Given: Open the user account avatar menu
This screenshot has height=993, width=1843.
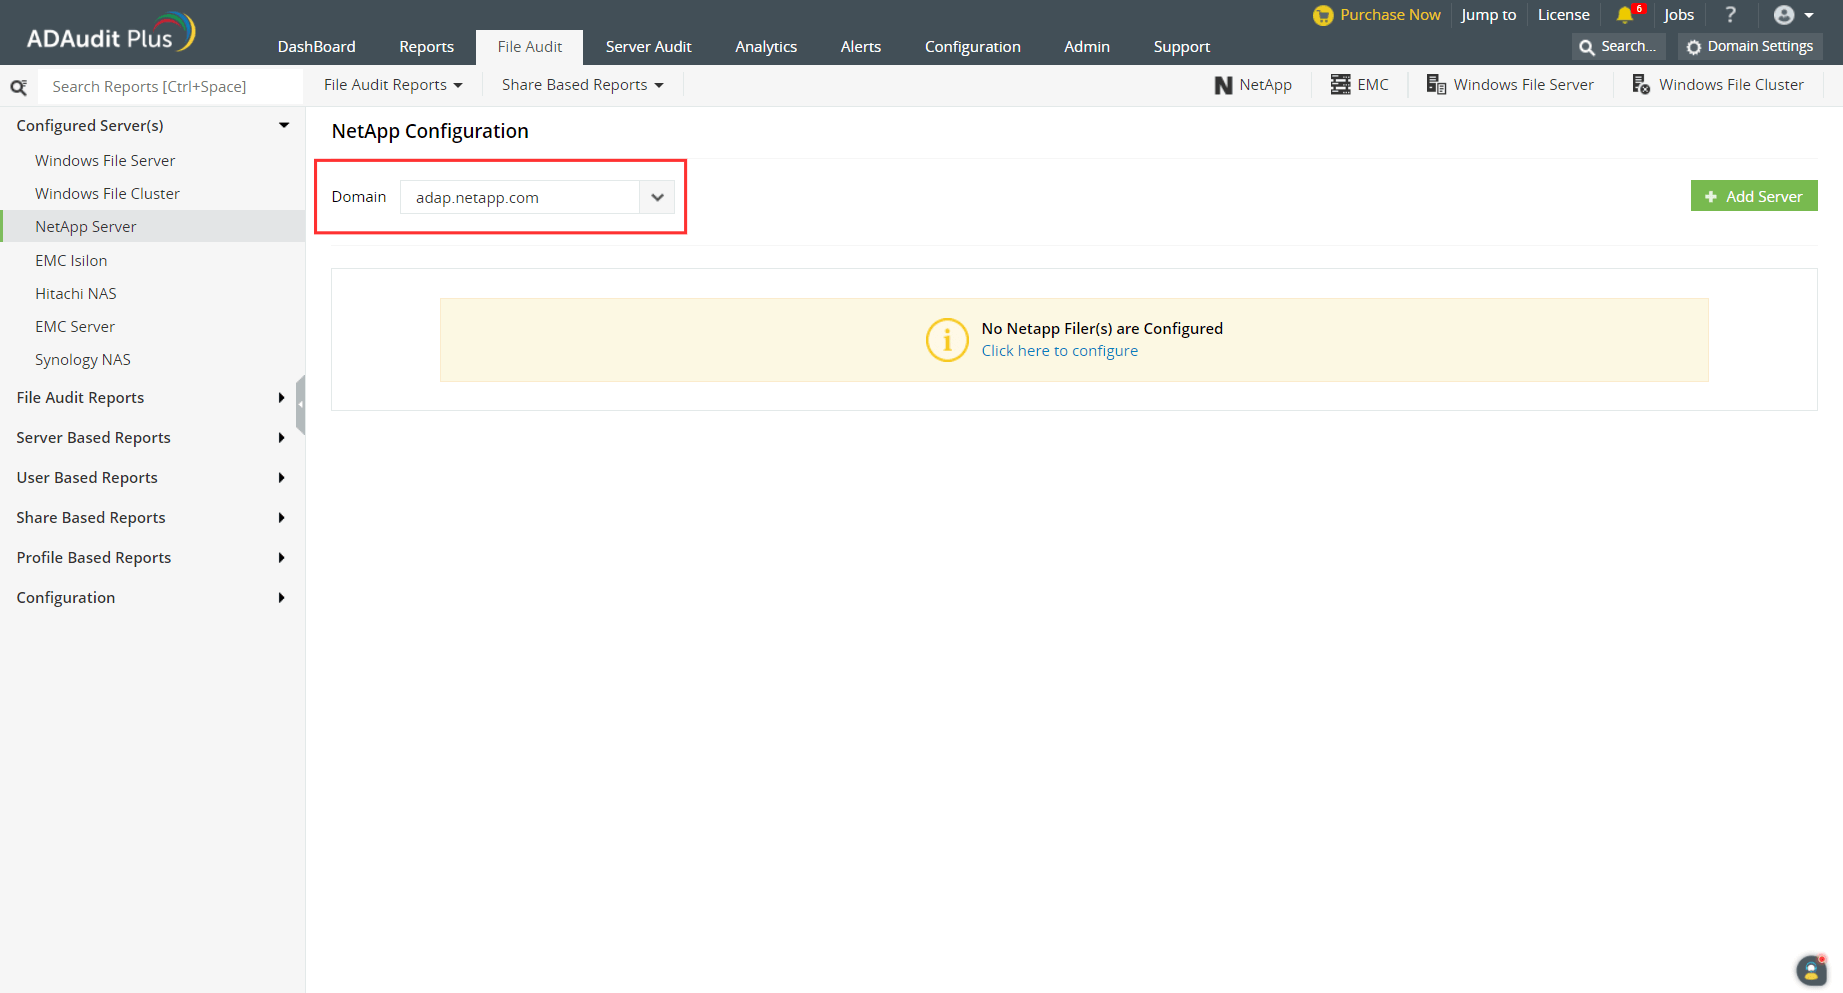Looking at the screenshot, I should (x=1793, y=15).
